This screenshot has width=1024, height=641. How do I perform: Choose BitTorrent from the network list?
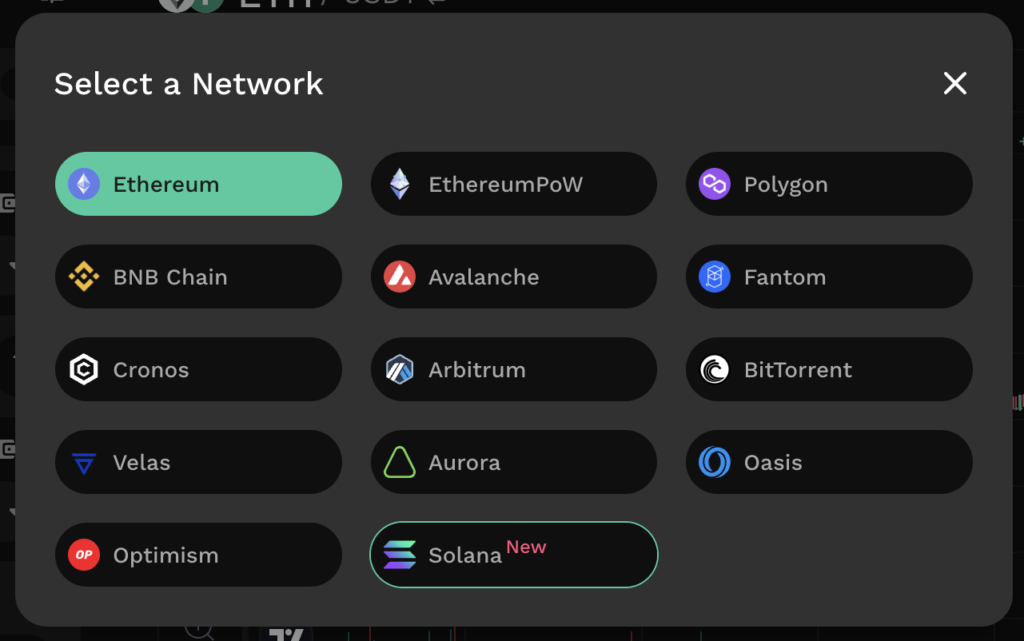[829, 369]
